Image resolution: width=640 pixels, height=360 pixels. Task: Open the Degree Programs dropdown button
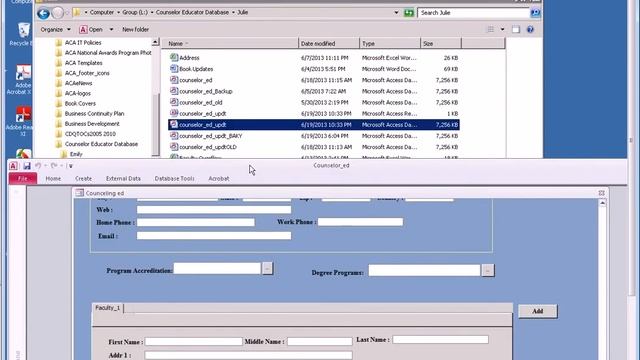(x=488, y=270)
